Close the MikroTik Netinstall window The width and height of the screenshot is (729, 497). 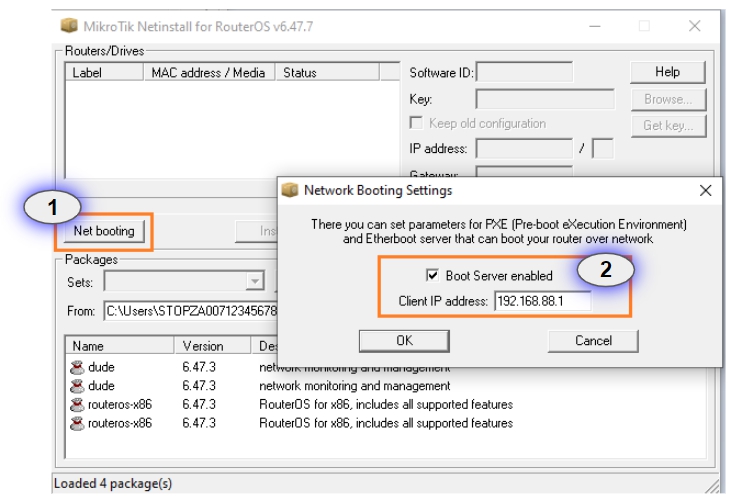coord(695,26)
